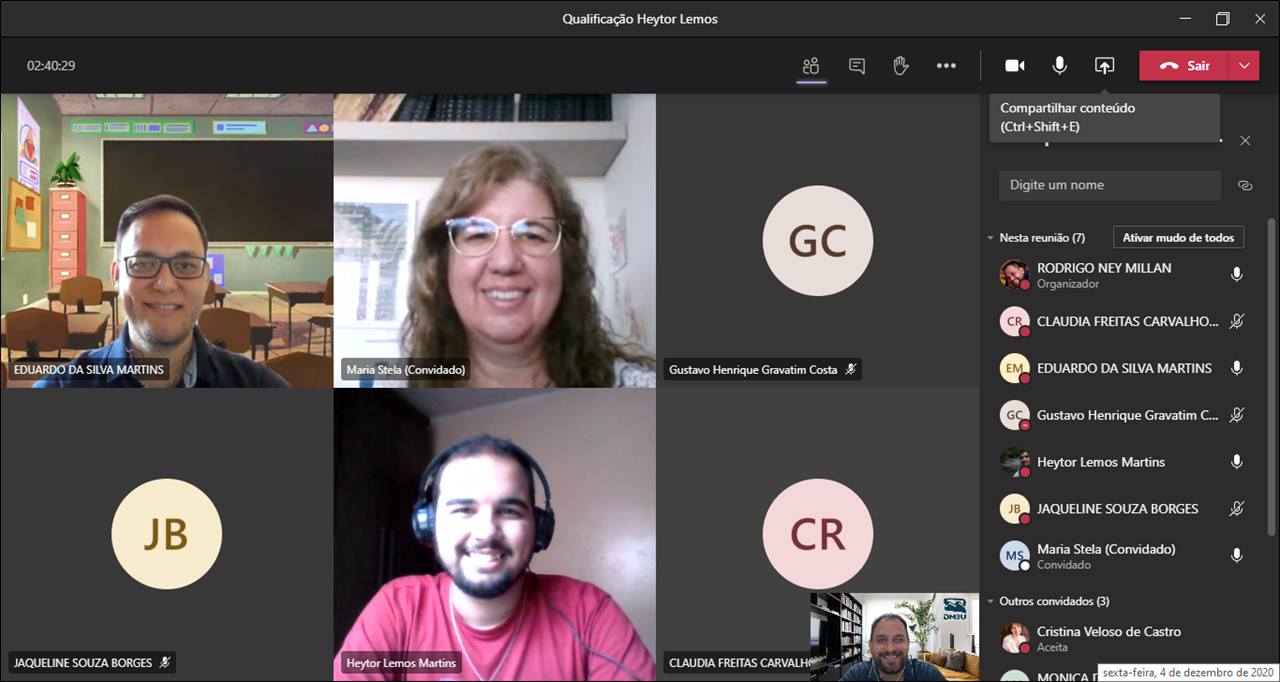Click 'RODRIGO NEY MILLAN' name in list

pyautogui.click(x=1104, y=268)
